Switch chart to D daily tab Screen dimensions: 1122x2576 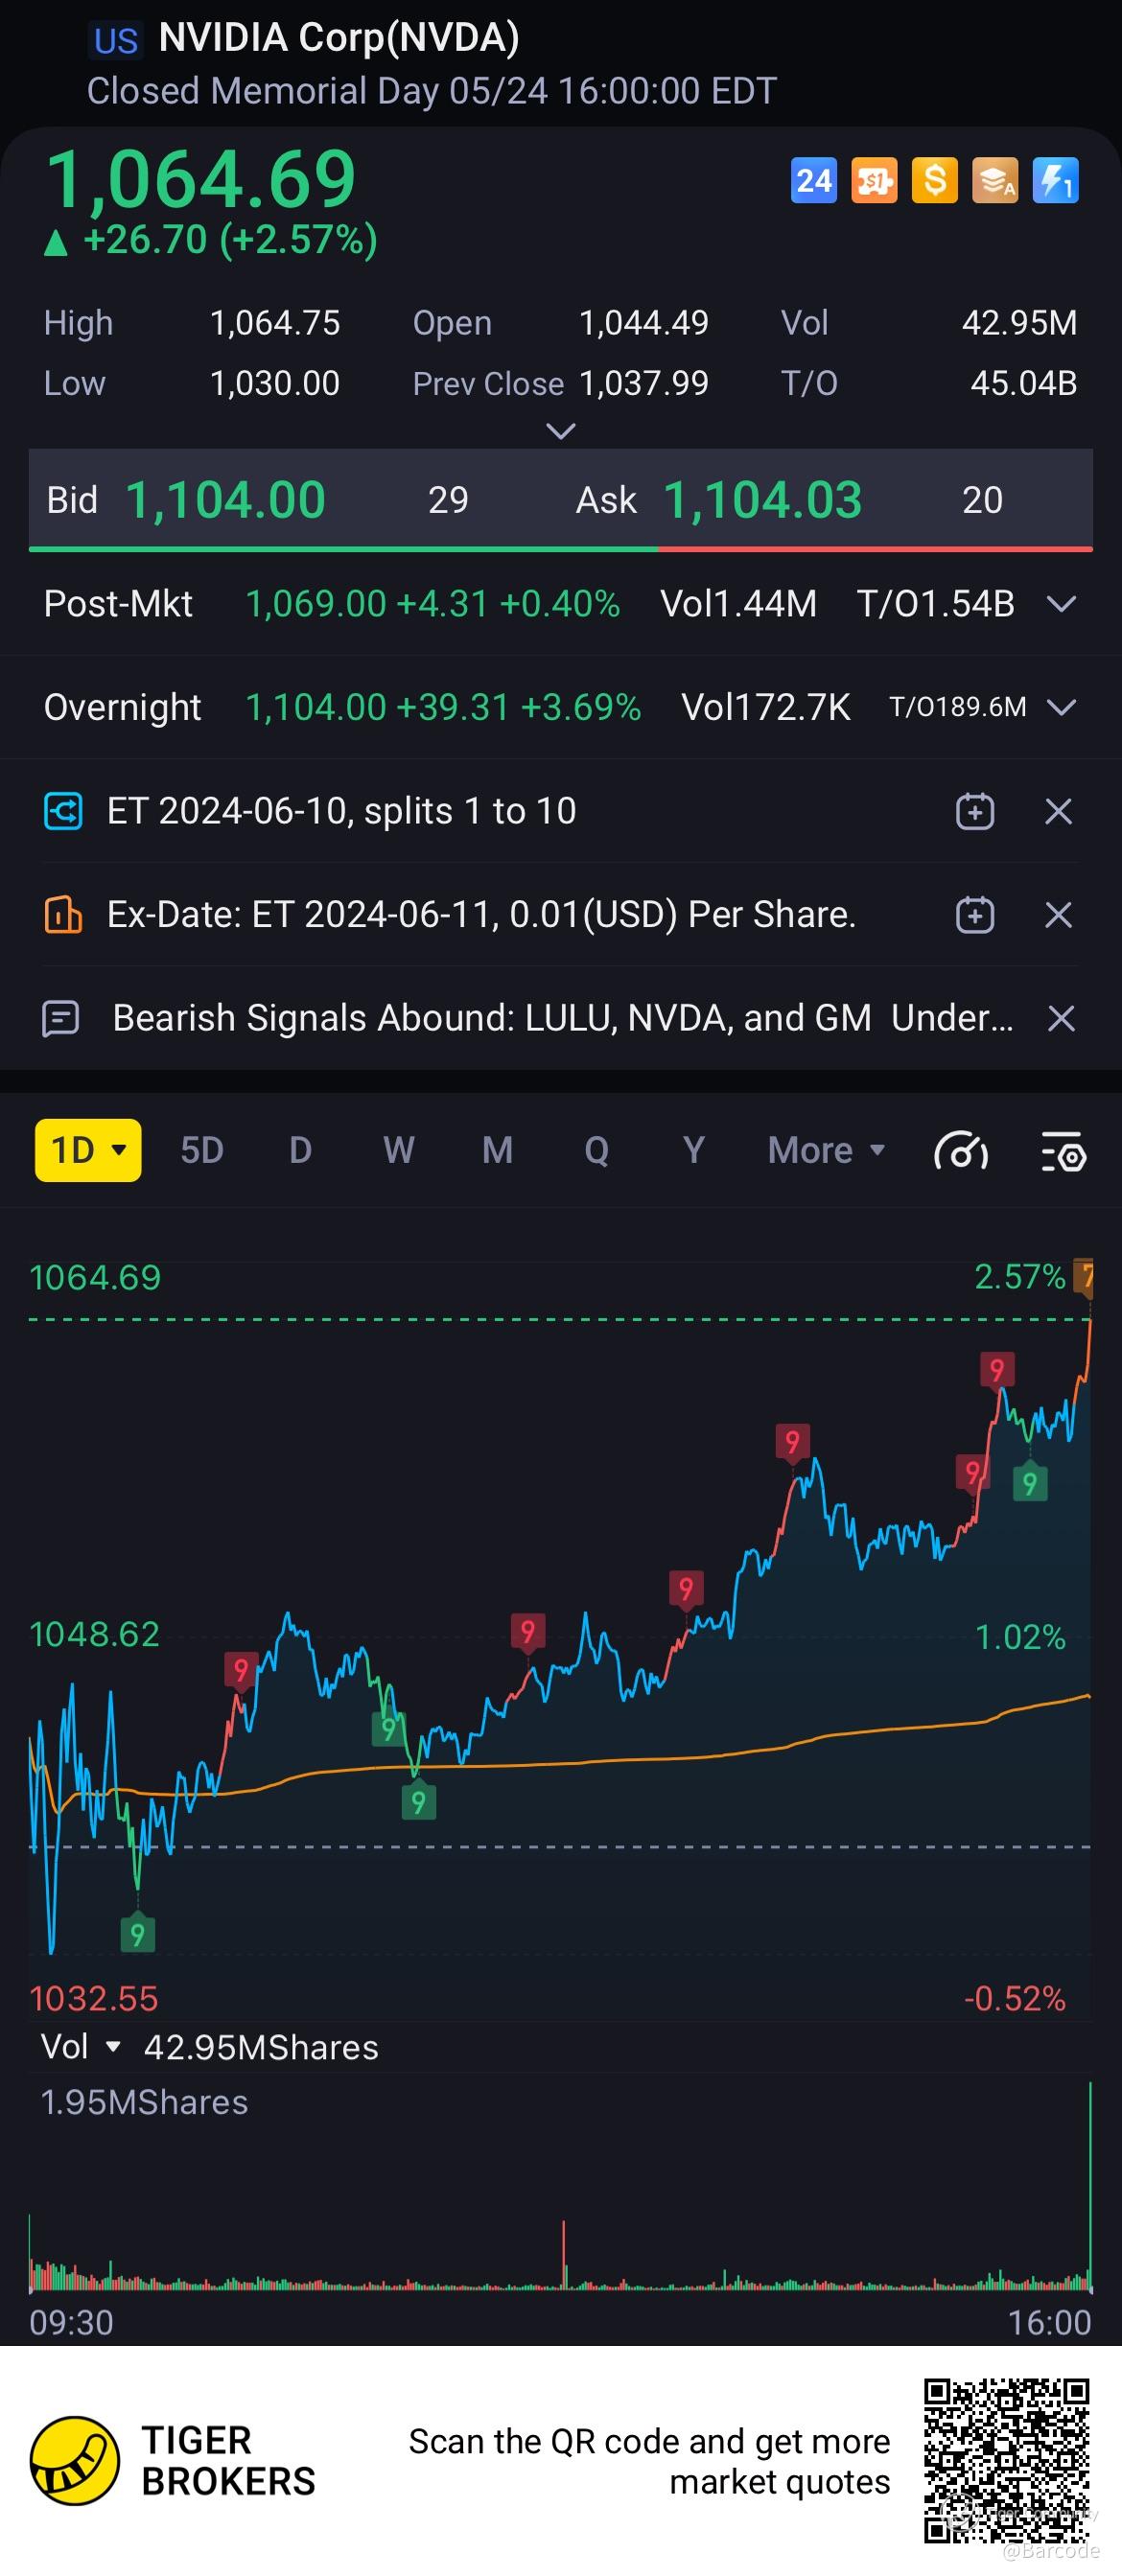click(300, 1150)
